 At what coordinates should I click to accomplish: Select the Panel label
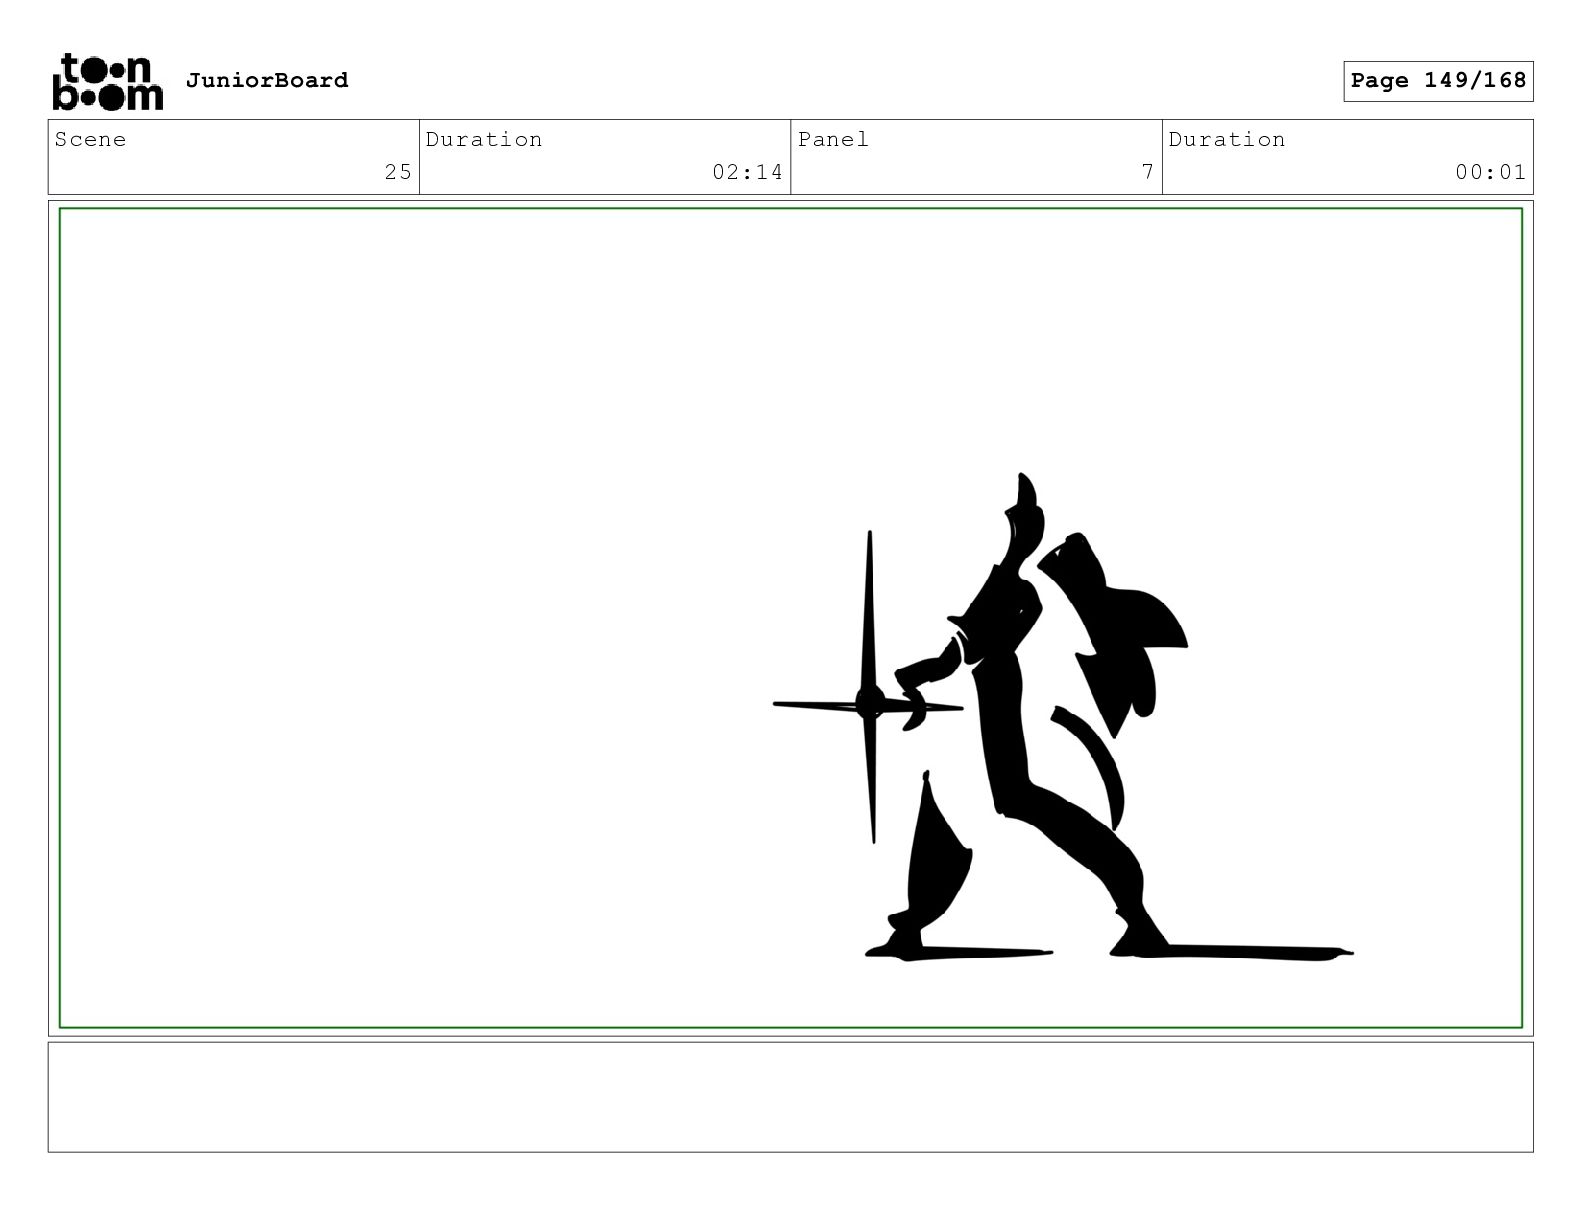(x=833, y=139)
